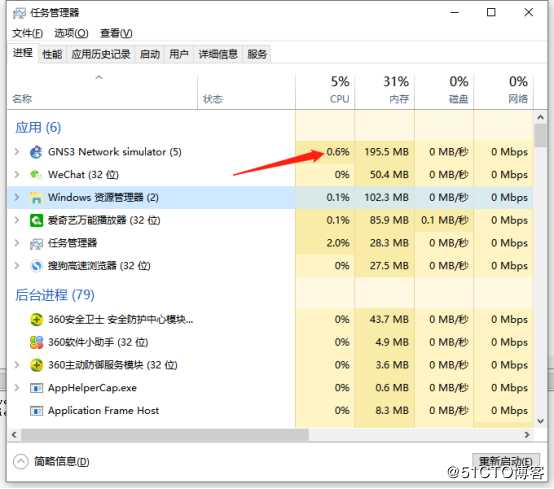Click the vertical scrollbar up arrow
Screen dimensions: 554x489
[540, 117]
